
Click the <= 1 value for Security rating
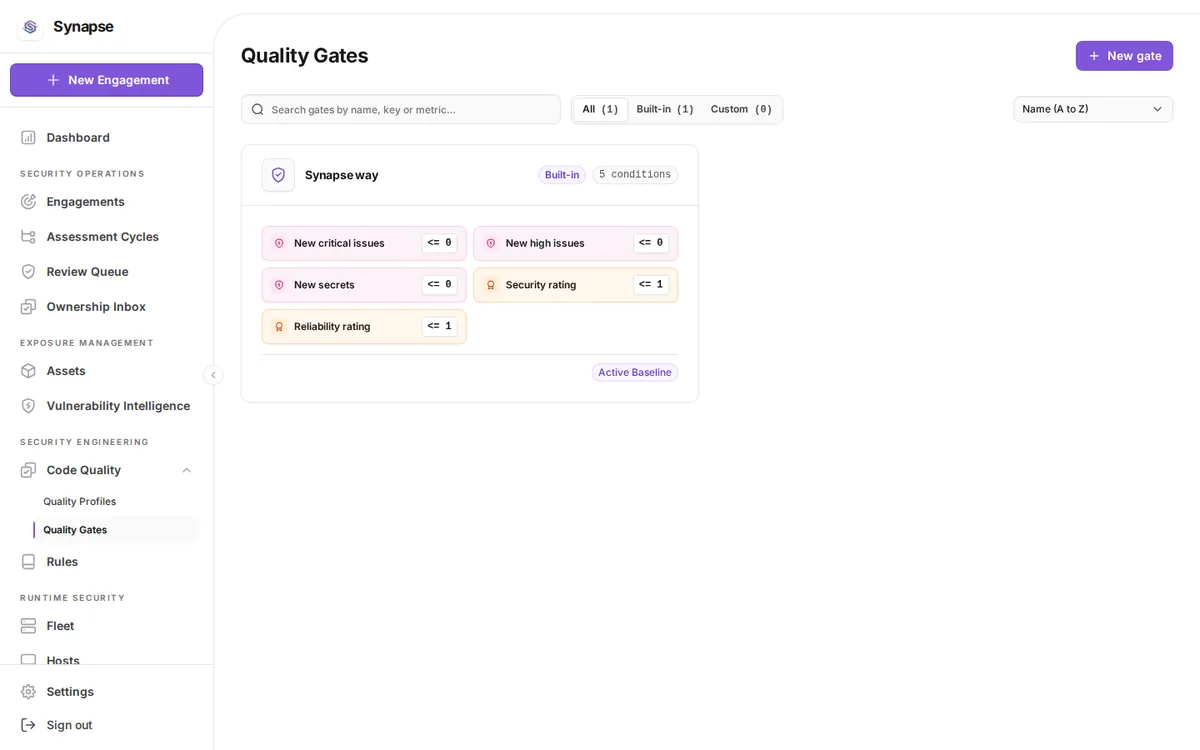tap(652, 285)
